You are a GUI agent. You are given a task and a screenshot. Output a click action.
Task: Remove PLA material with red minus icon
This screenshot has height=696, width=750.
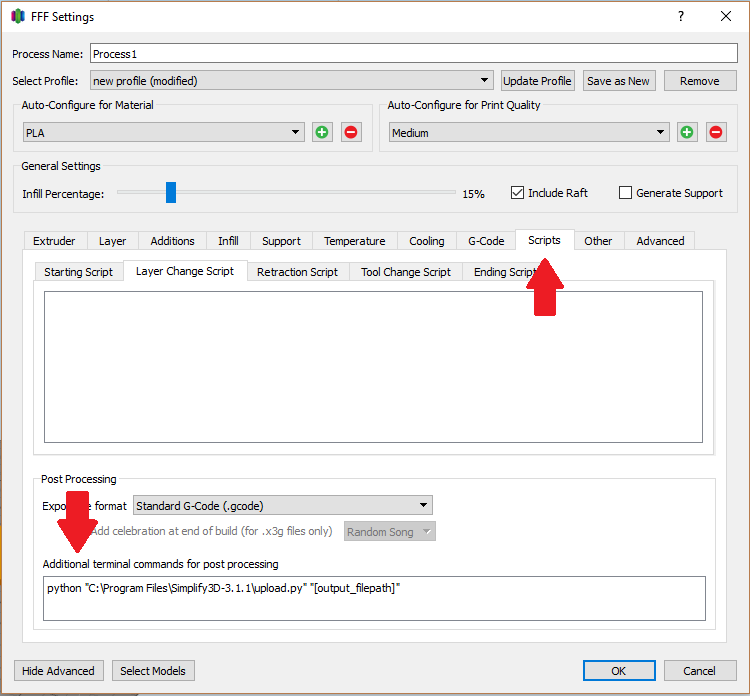[351, 132]
